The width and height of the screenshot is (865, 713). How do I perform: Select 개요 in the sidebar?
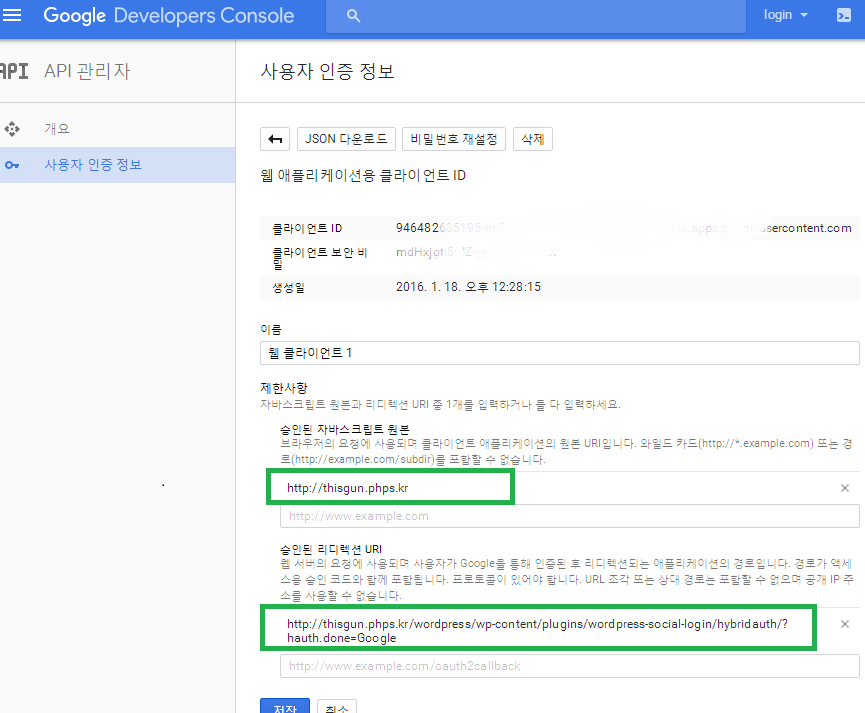click(57, 129)
